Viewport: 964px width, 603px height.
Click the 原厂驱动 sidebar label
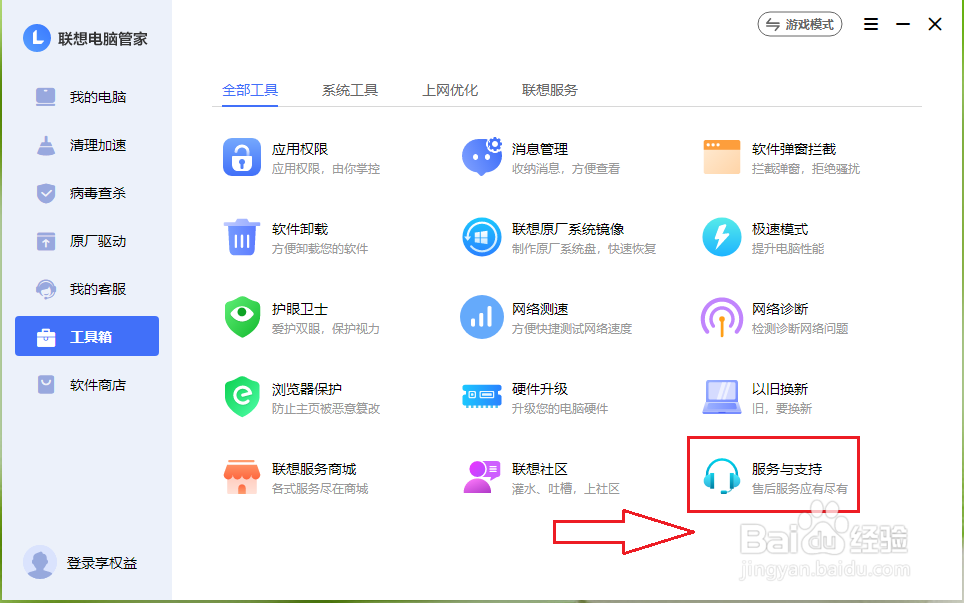click(x=98, y=241)
